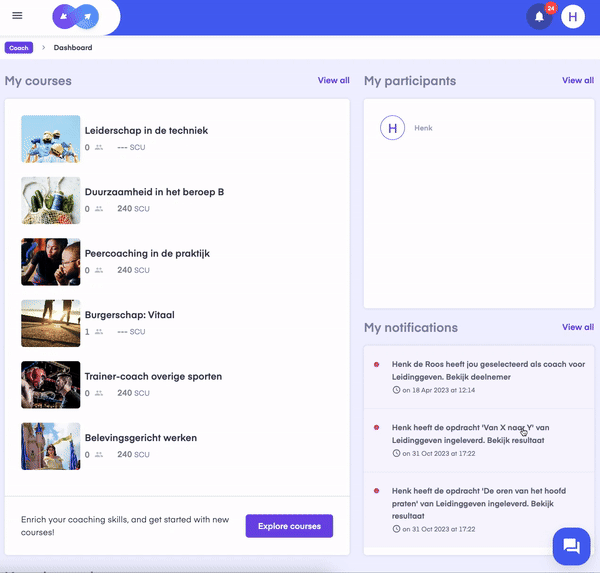Open the chat widget
600x573 pixels.
click(x=571, y=546)
